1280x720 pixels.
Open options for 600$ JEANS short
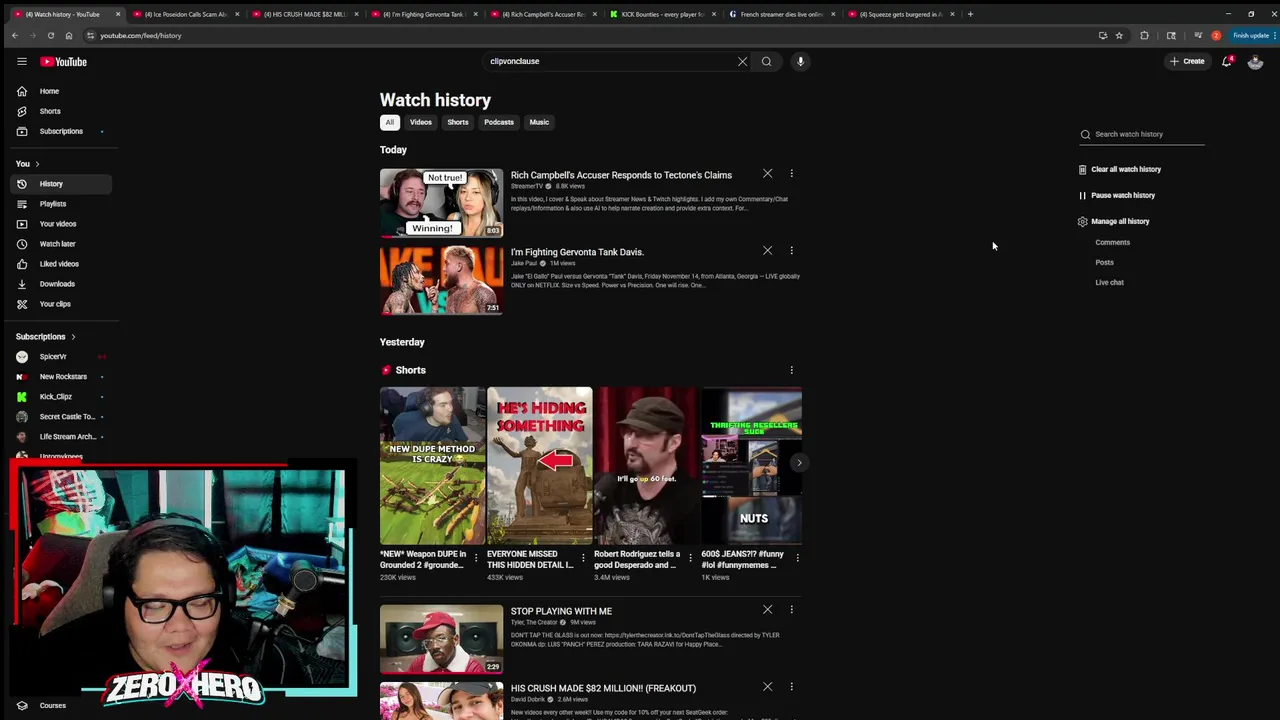(797, 558)
